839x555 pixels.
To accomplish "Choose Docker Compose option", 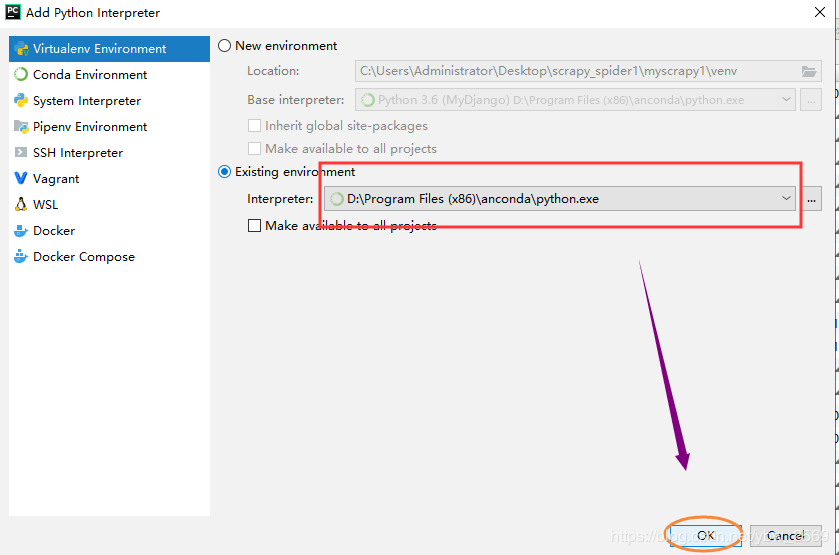I will tap(110, 256).
